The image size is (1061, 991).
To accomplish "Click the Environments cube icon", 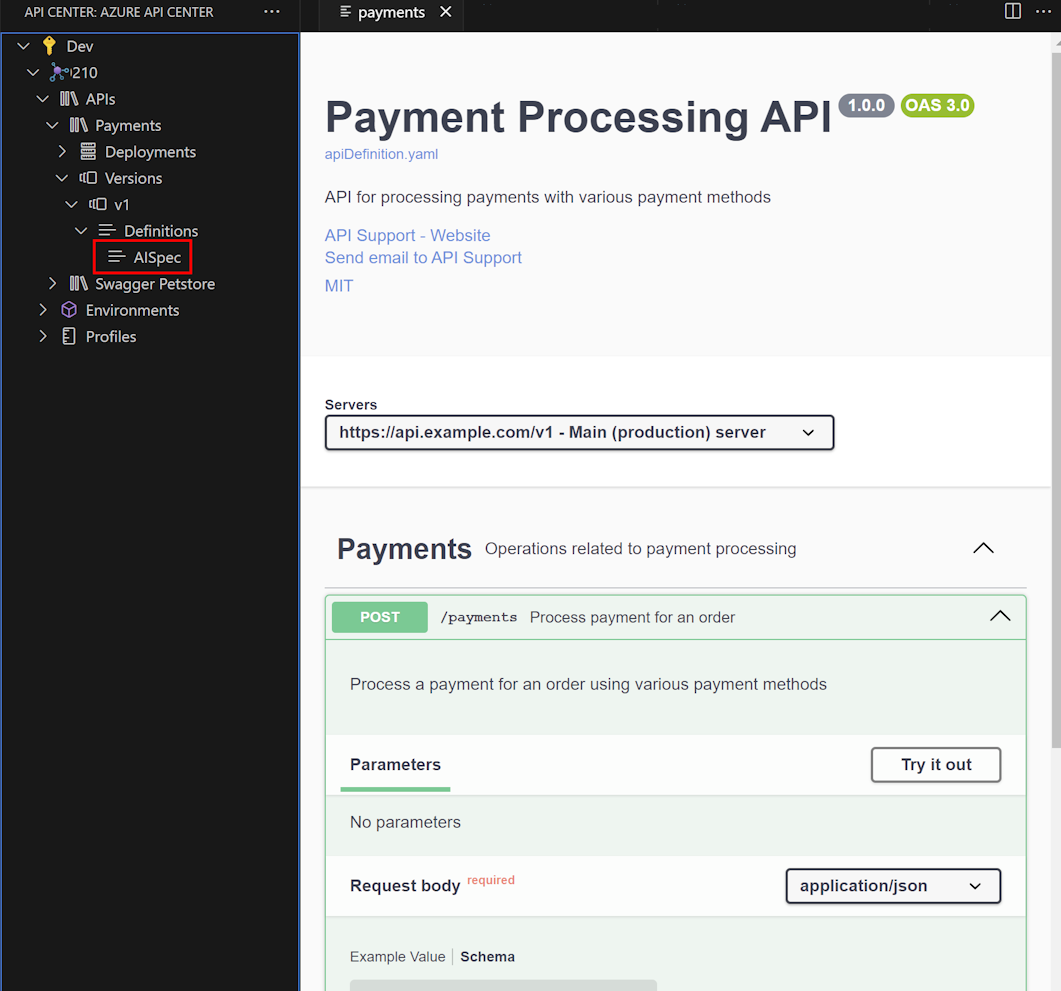I will point(66,310).
